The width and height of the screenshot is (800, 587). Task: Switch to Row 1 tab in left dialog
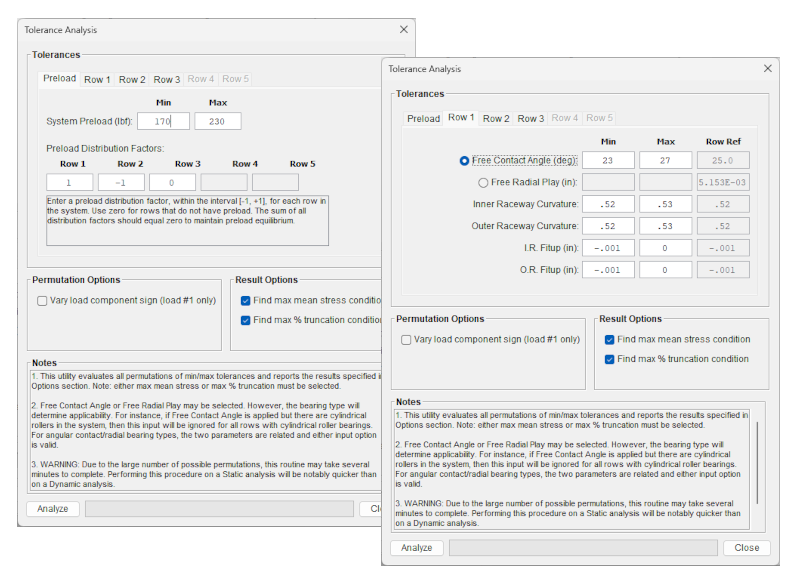pyautogui.click(x=97, y=79)
